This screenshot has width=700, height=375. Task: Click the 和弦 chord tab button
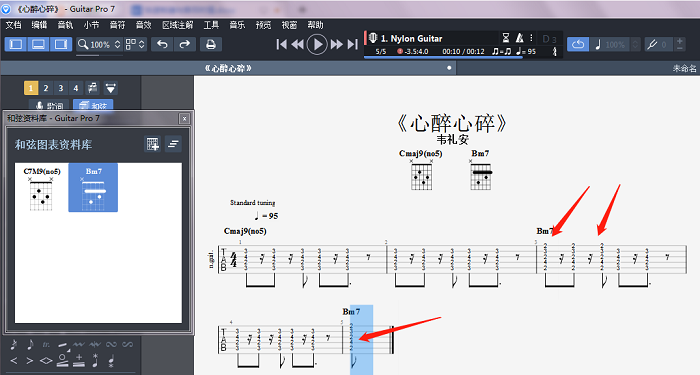point(93,106)
